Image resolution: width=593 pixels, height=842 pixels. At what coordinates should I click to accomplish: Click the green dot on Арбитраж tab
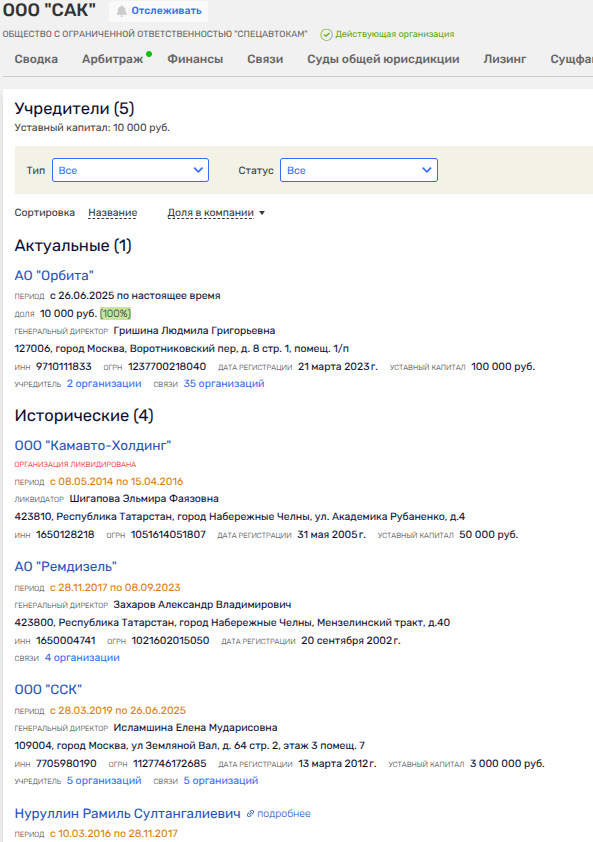pyautogui.click(x=149, y=54)
